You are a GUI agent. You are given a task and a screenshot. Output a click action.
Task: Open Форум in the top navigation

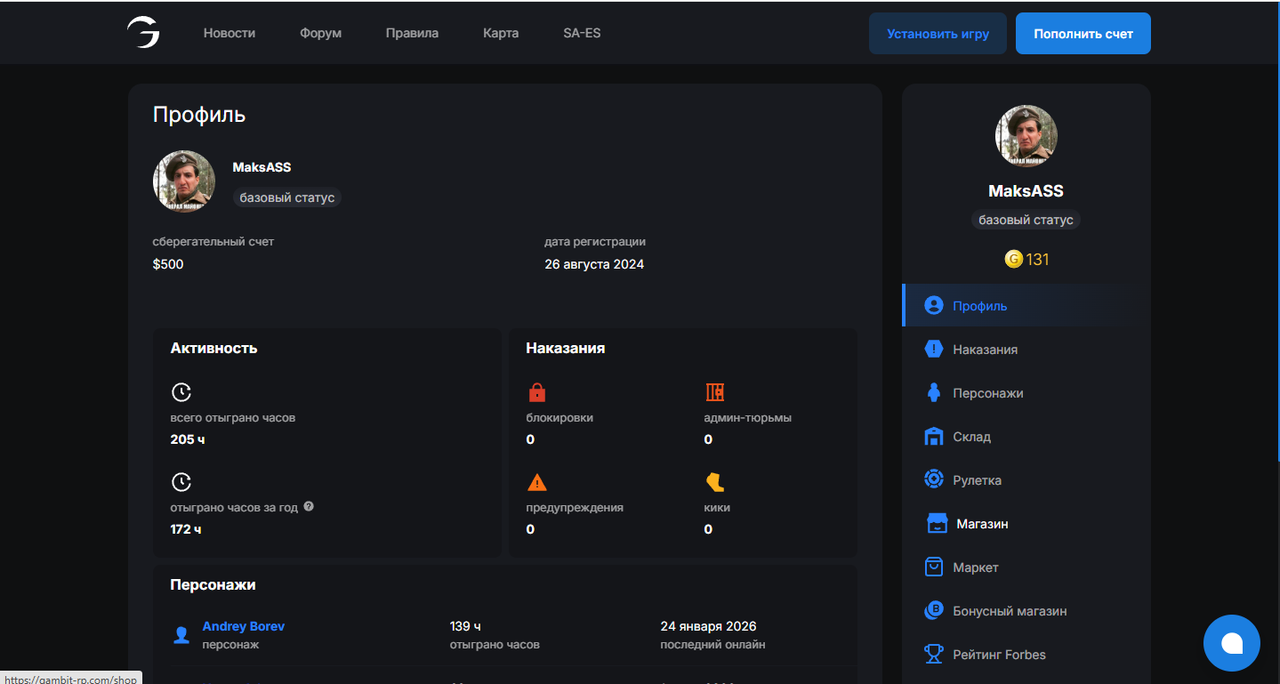(321, 33)
